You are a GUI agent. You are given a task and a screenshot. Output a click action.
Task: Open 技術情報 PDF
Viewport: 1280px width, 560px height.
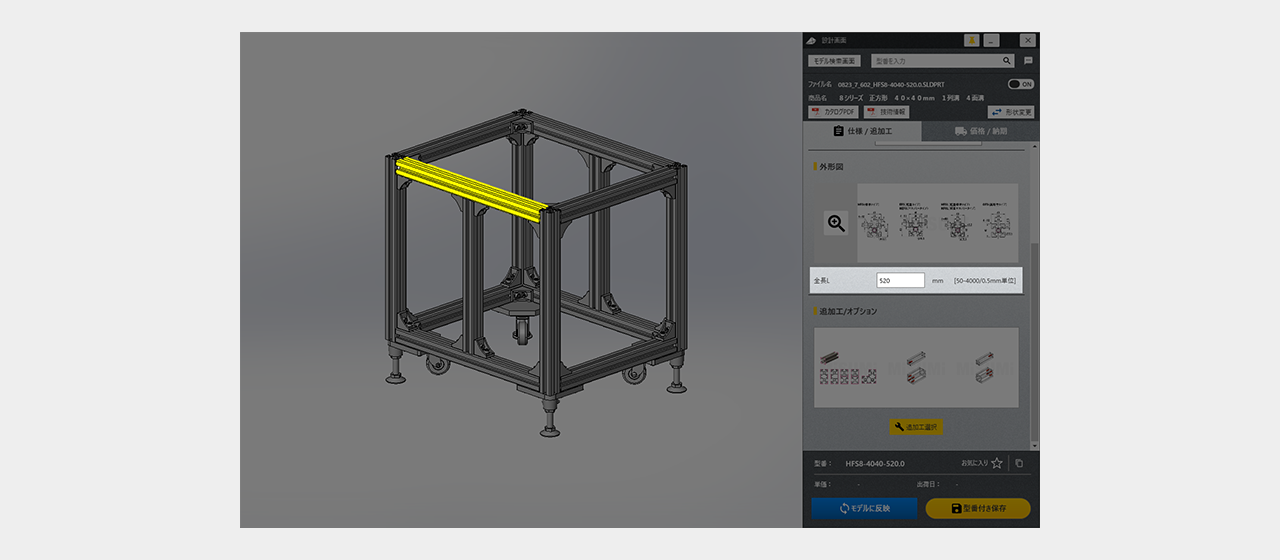click(886, 112)
